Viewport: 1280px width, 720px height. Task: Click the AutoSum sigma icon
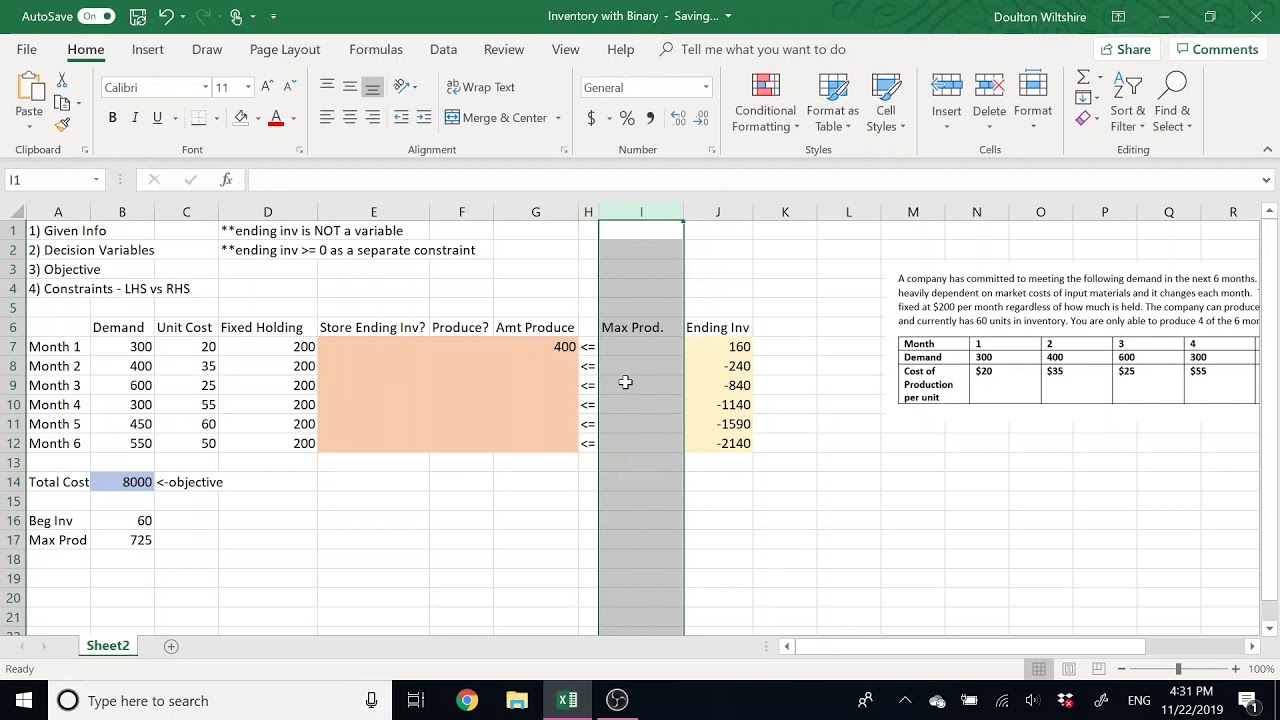tap(1083, 78)
